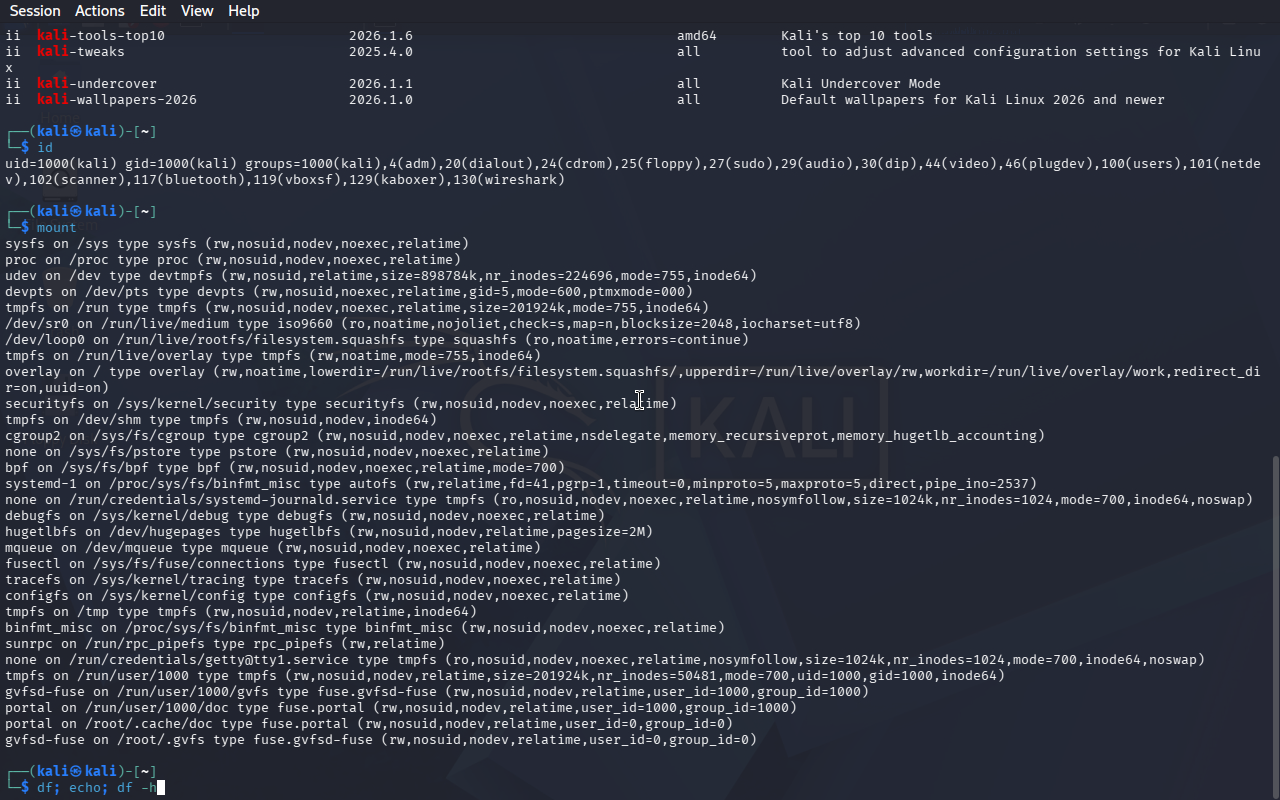This screenshot has height=800, width=1280.
Task: Click the 'mount' command at the prompt
Action: click(x=56, y=228)
